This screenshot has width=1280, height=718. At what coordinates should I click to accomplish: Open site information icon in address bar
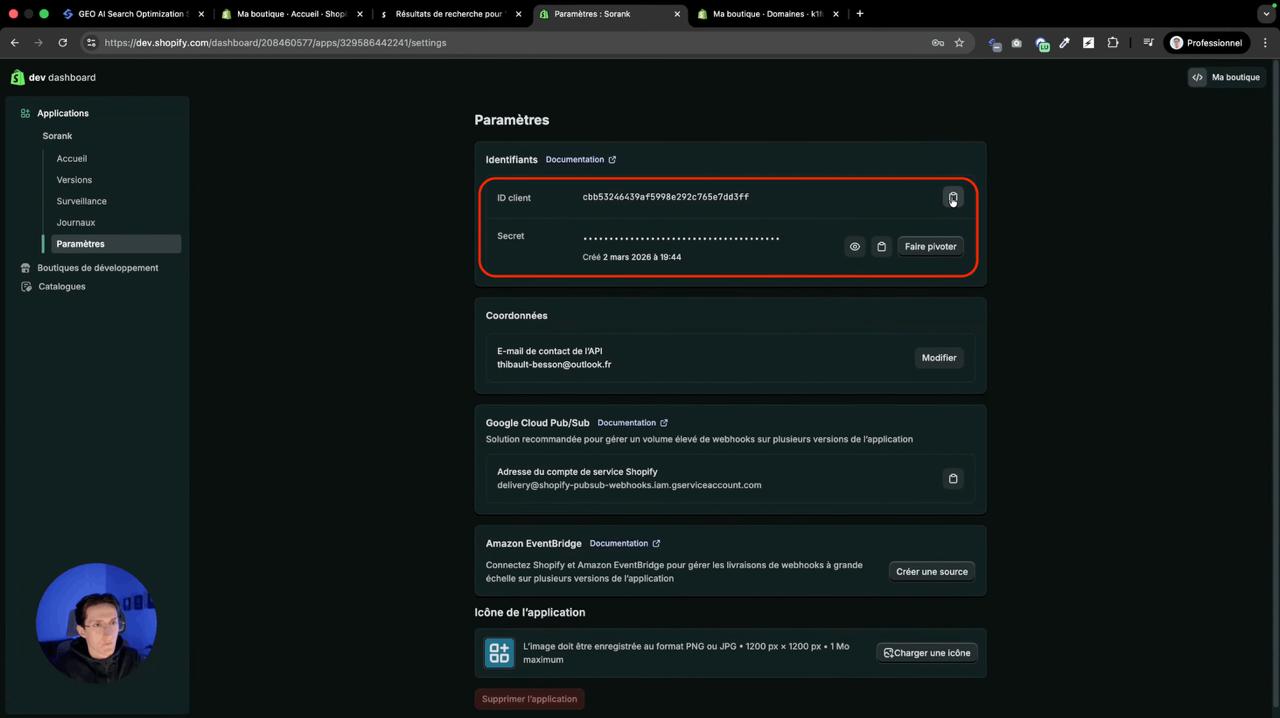[x=91, y=43]
